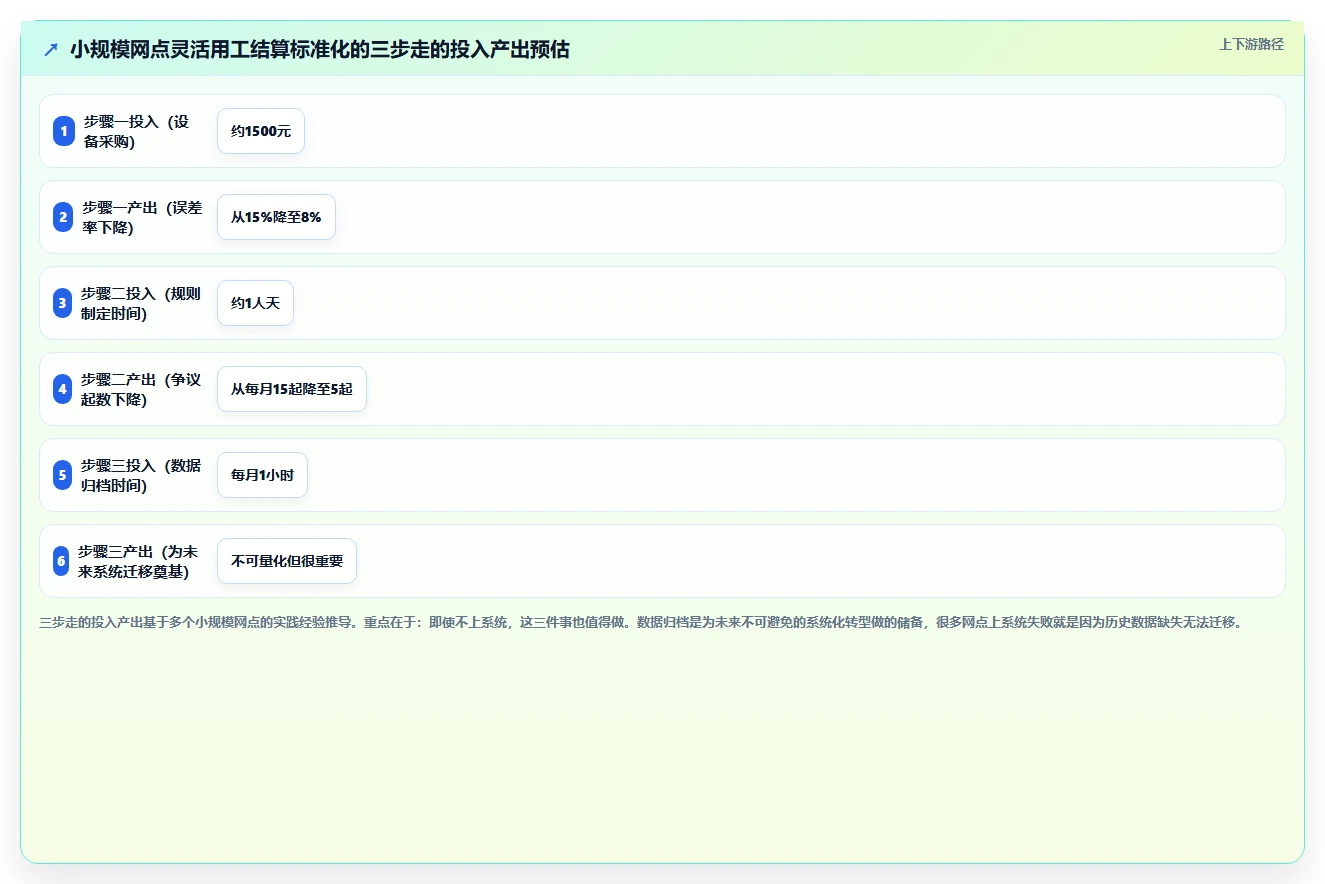
Task: Click the 每月1小时 value chip
Action: [x=262, y=475]
